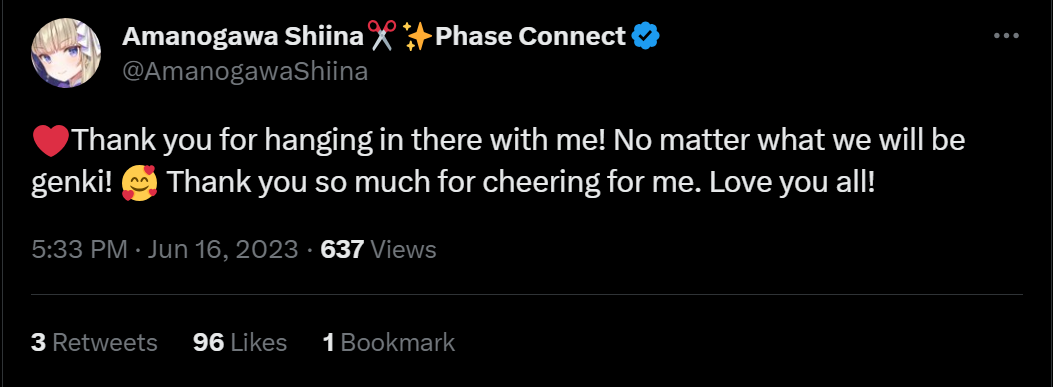Open the Amanogawa Shiina display name link
This screenshot has width=1053, height=387.
coord(243,36)
